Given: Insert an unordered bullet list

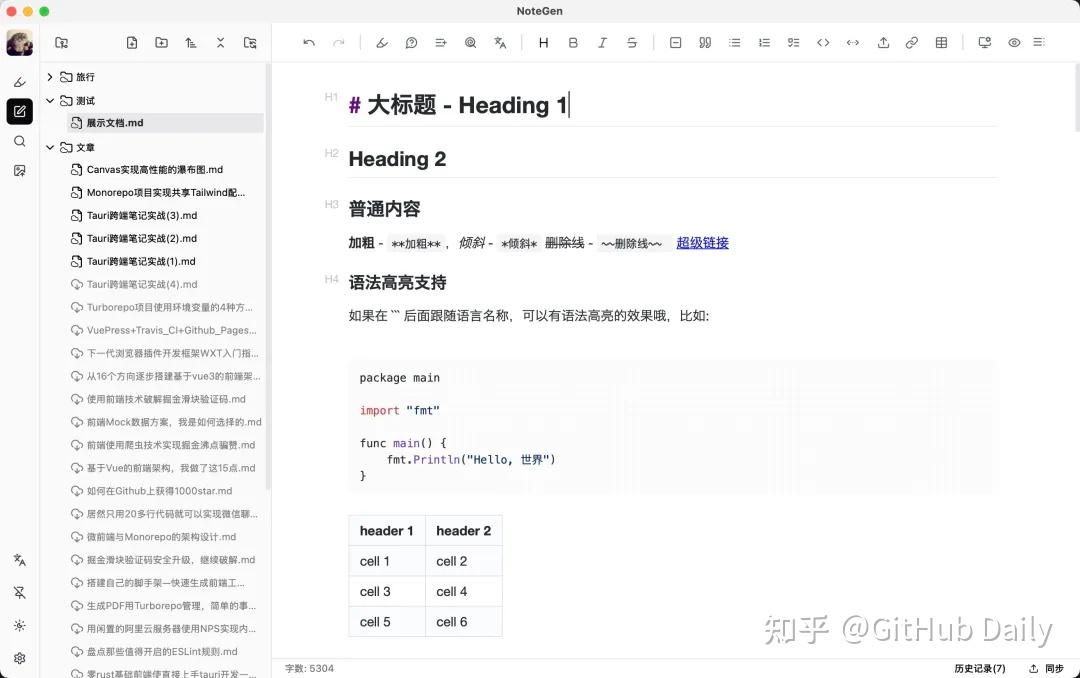Looking at the screenshot, I should (734, 43).
